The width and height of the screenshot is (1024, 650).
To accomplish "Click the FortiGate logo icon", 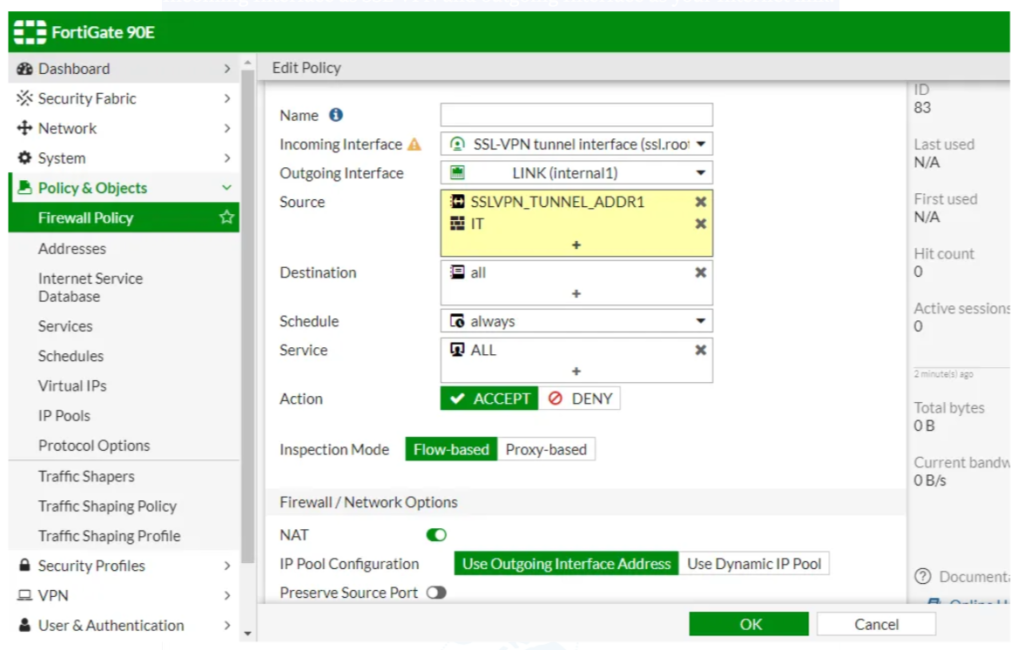I will pyautogui.click(x=30, y=32).
